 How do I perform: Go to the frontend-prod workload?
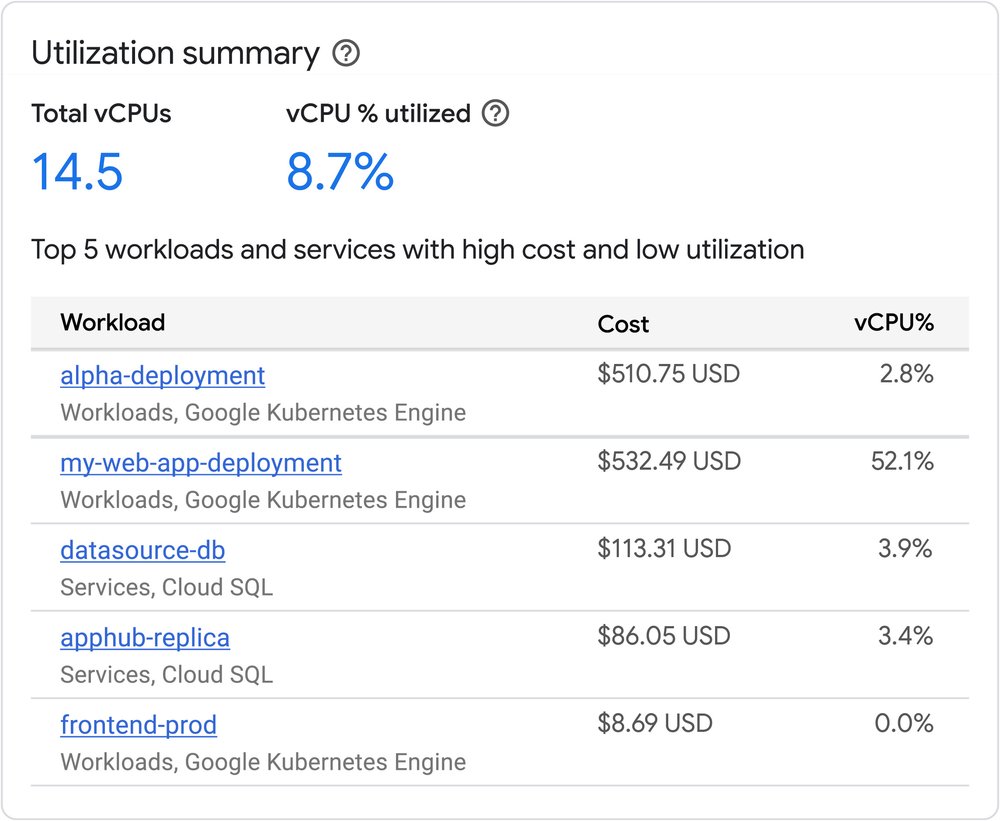pos(138,724)
